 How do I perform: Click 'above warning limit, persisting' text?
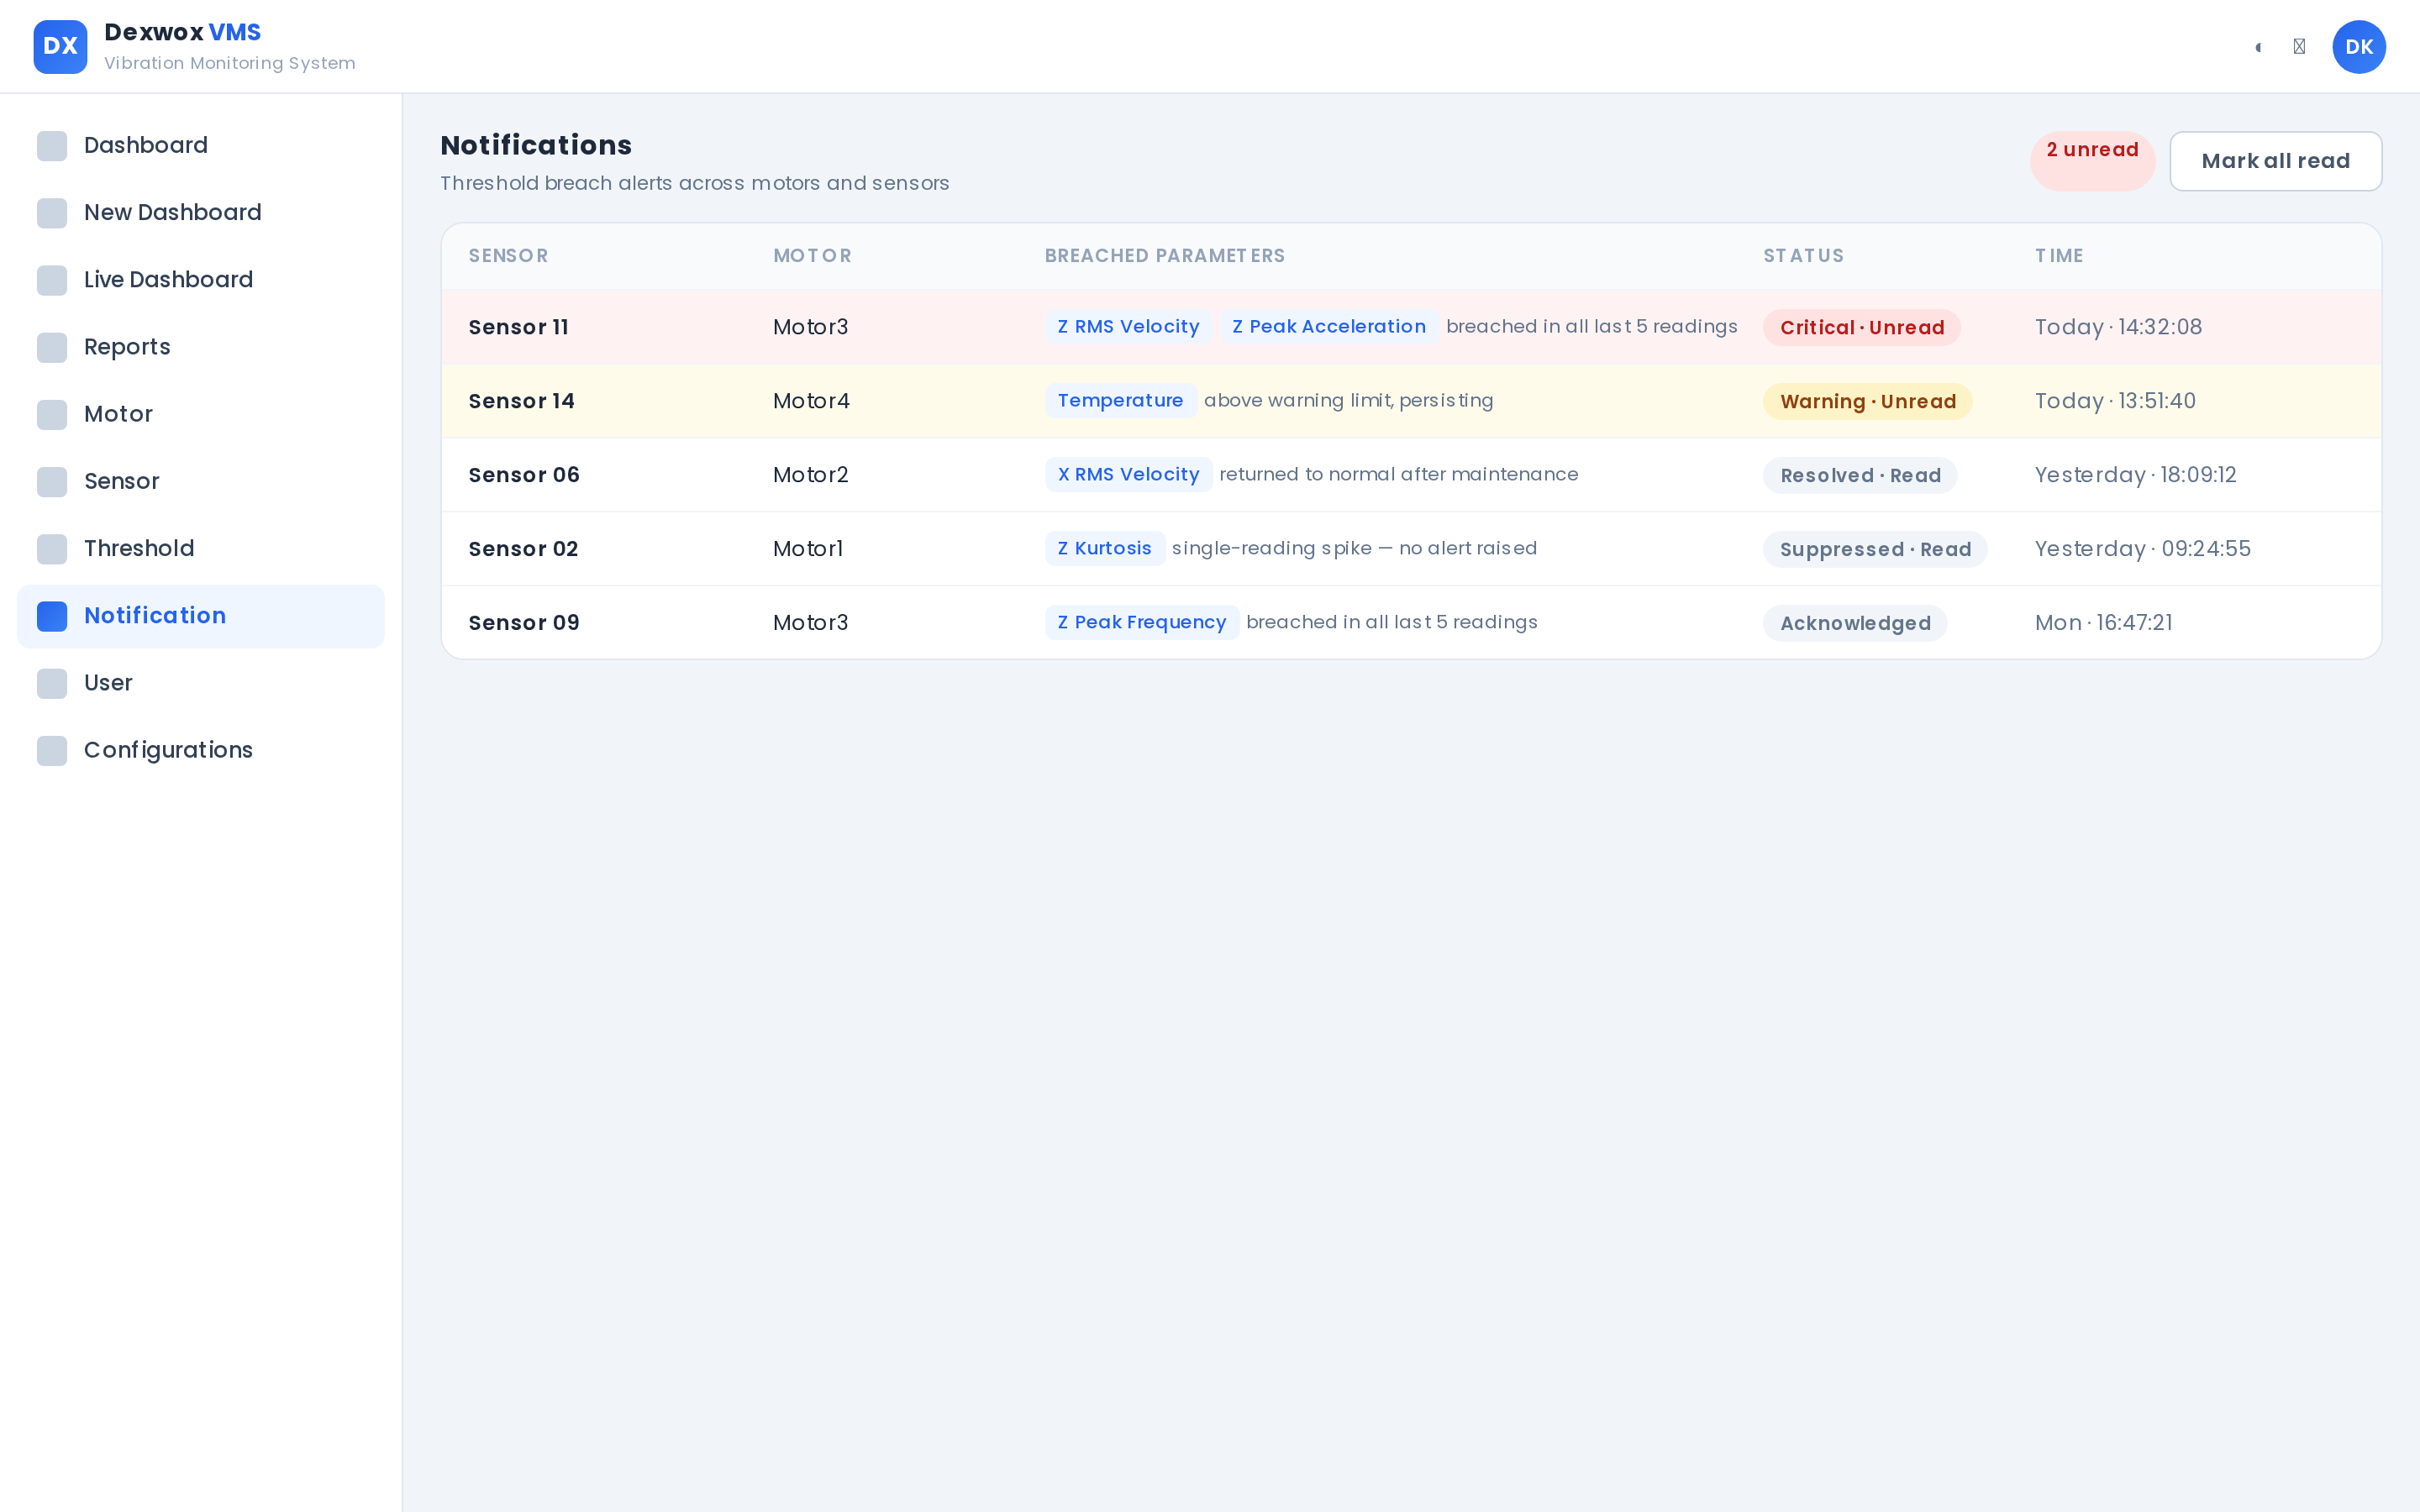coord(1348,401)
